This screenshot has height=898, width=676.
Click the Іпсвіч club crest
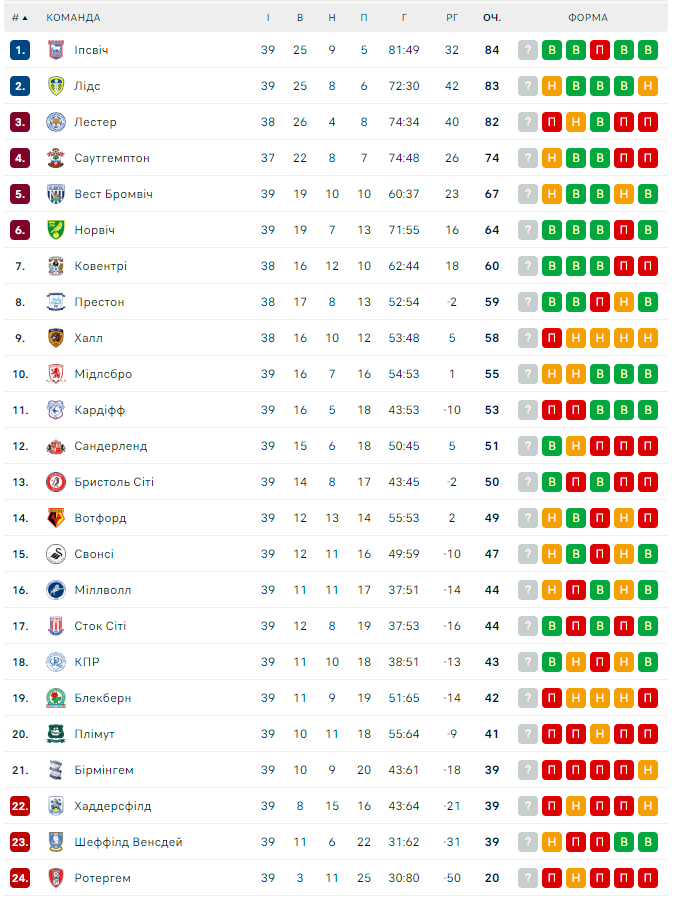[55, 50]
